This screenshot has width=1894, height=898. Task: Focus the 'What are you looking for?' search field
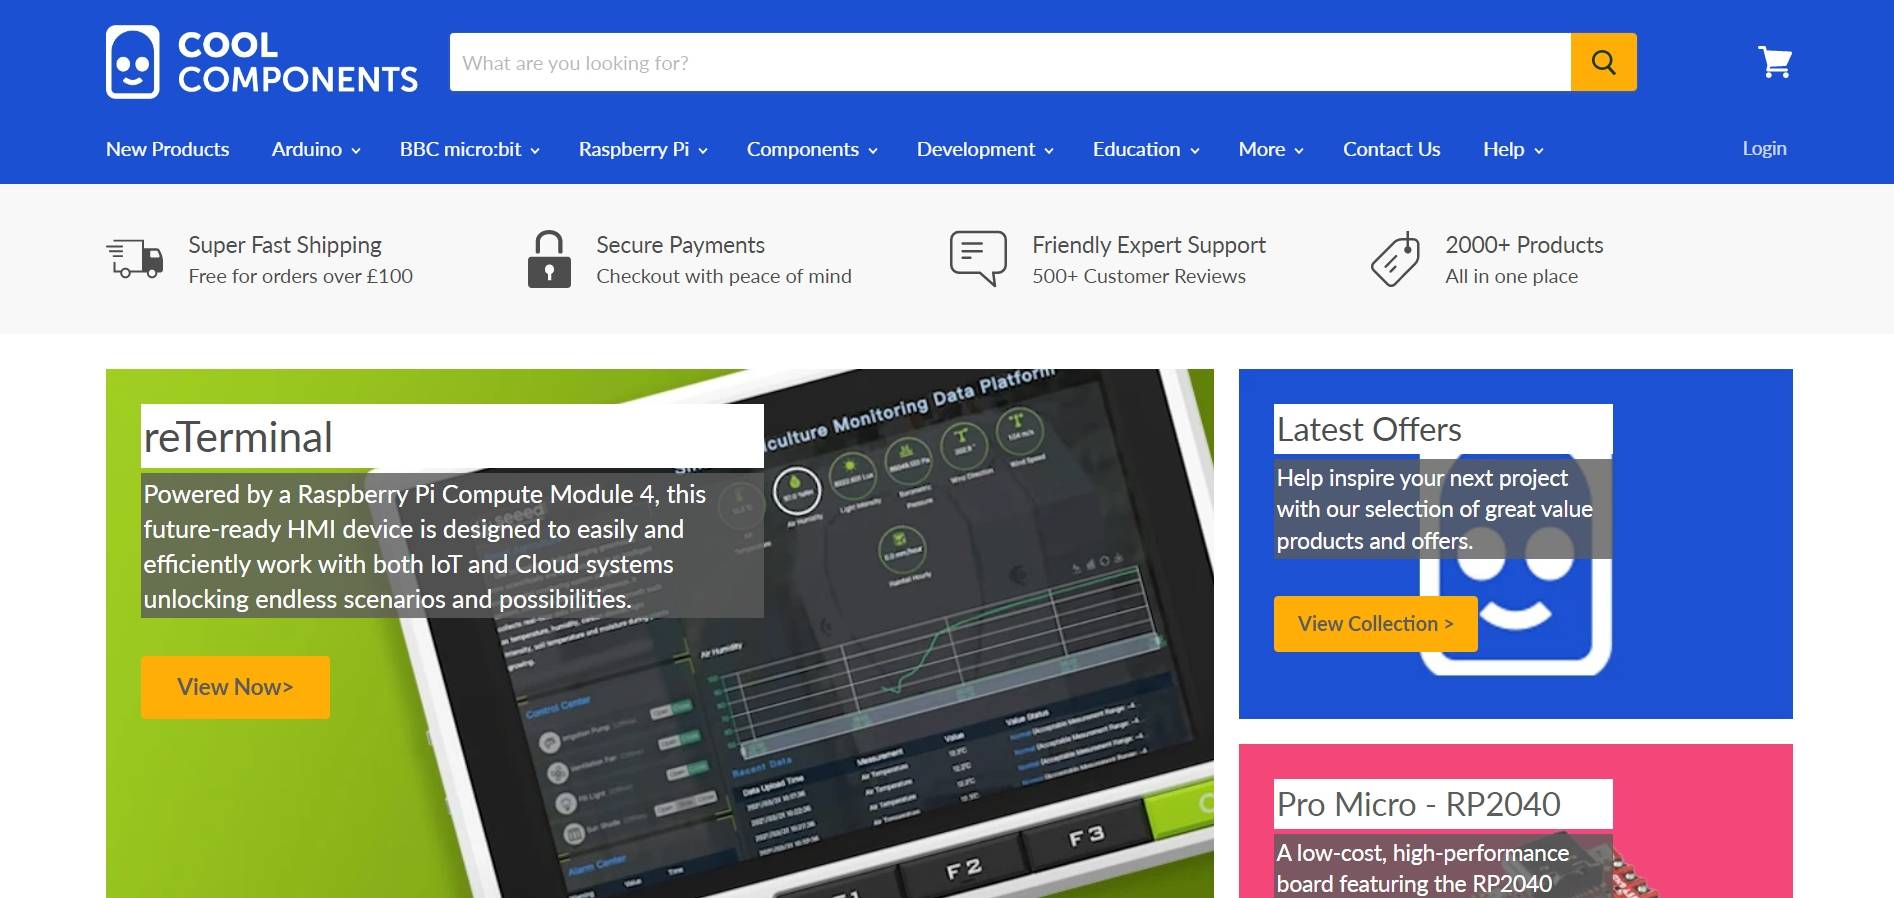pyautogui.click(x=1010, y=62)
